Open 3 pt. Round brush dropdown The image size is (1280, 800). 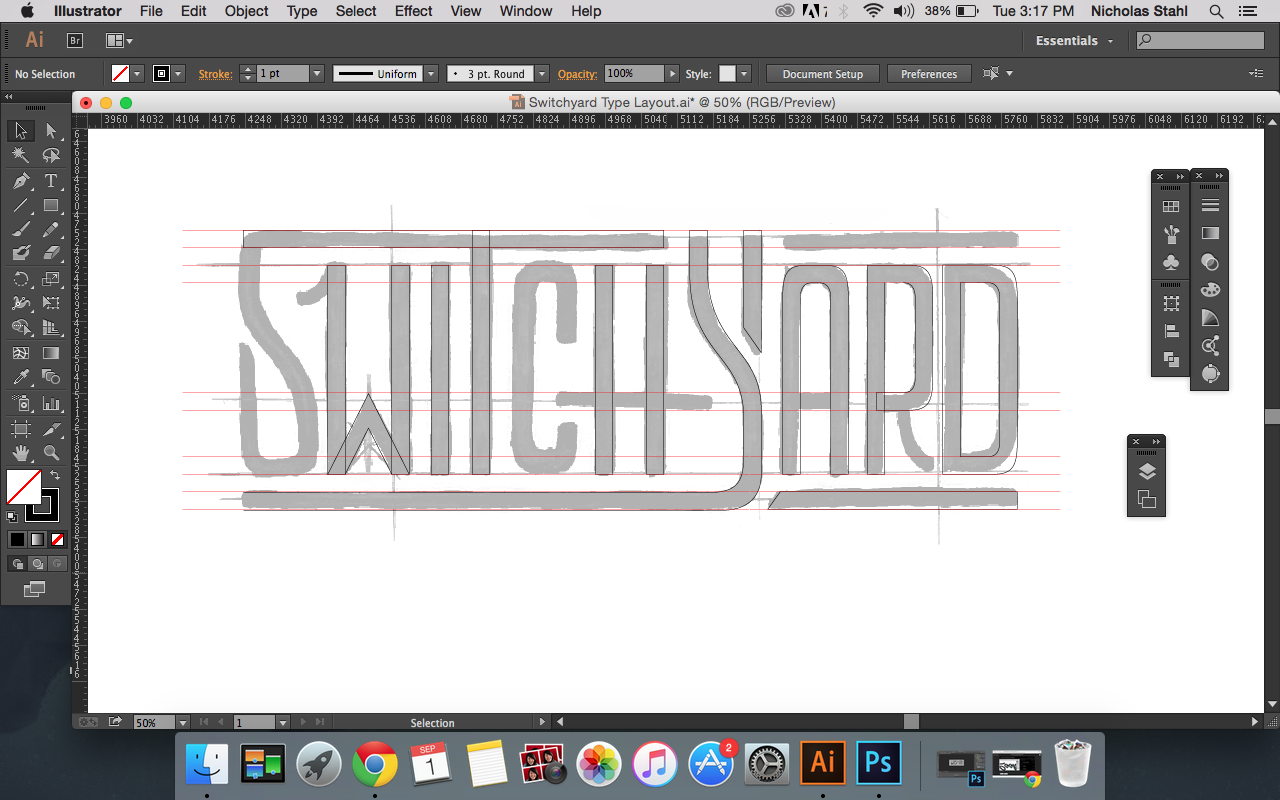click(541, 74)
